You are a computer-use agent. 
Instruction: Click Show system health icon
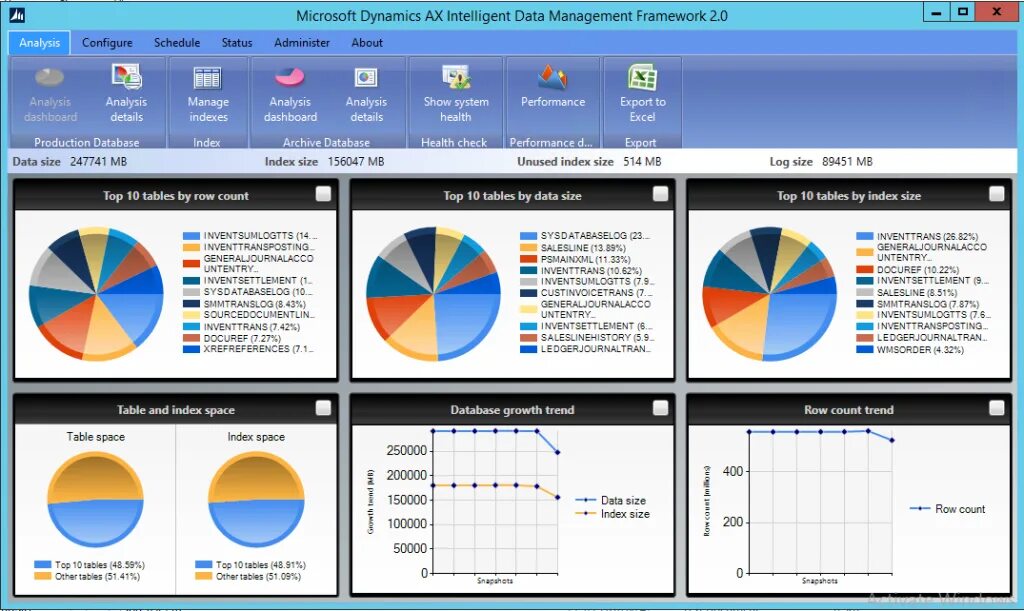click(x=456, y=78)
